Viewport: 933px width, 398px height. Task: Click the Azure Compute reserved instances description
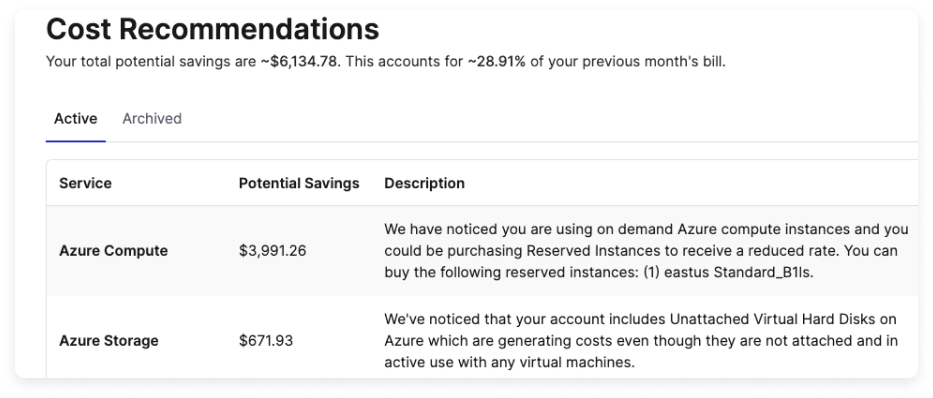pos(646,251)
